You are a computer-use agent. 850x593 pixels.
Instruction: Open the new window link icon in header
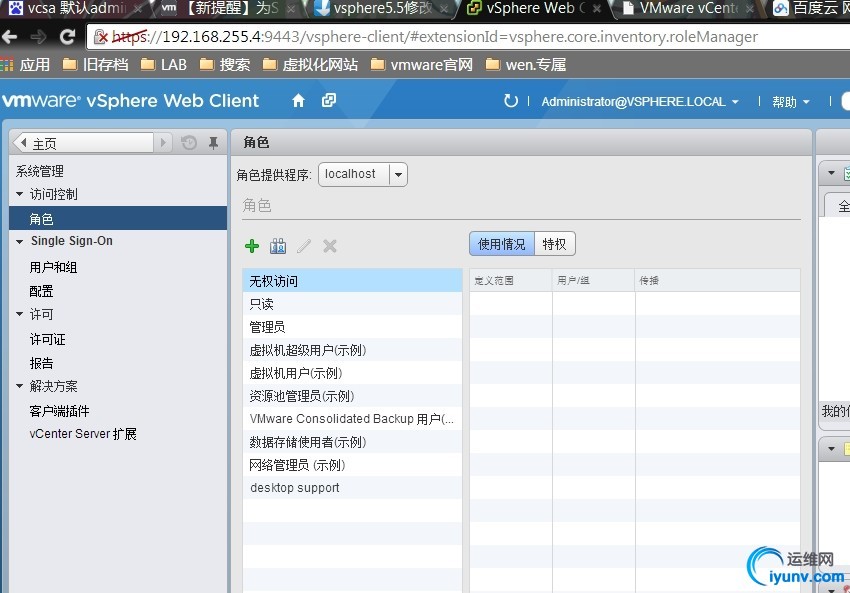(x=329, y=100)
